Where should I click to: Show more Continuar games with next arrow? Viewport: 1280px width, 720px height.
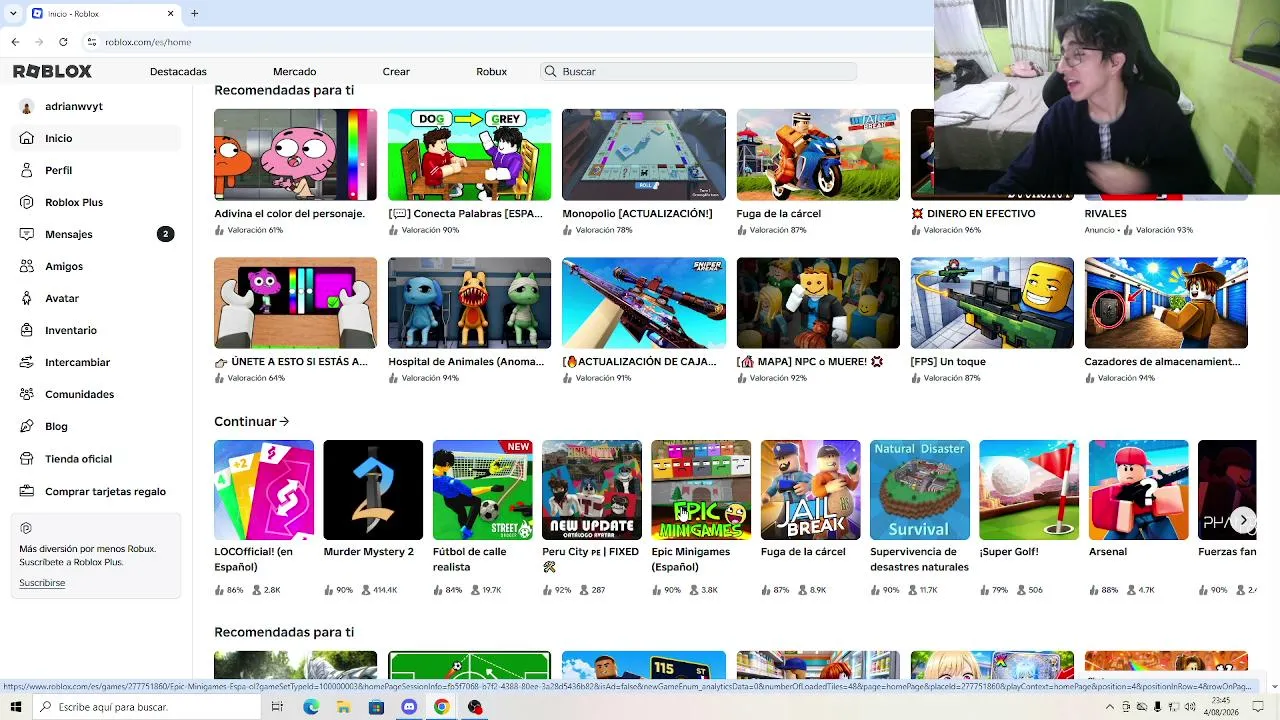(1243, 520)
